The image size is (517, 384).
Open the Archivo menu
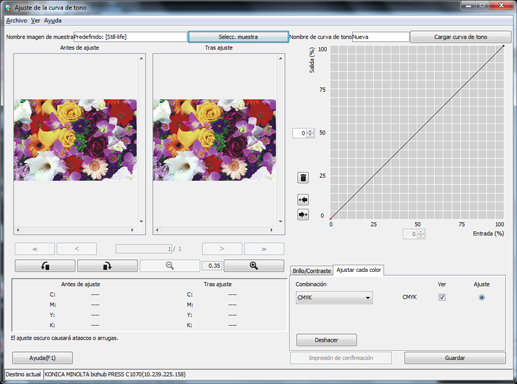[16, 21]
